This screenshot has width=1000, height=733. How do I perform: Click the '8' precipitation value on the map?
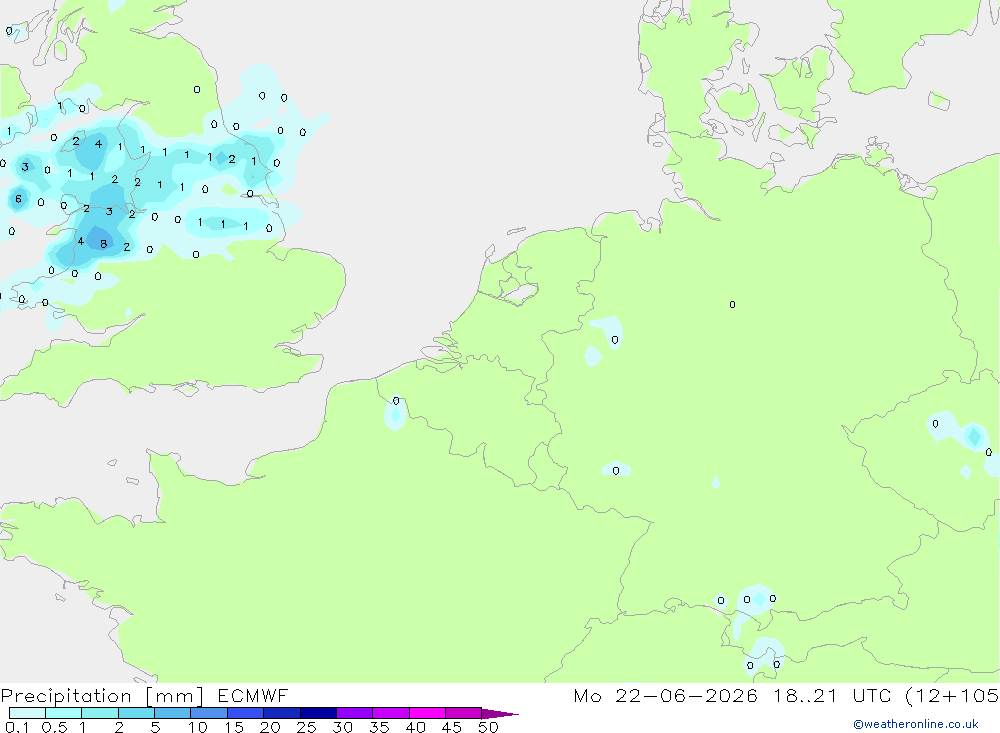click(x=103, y=244)
